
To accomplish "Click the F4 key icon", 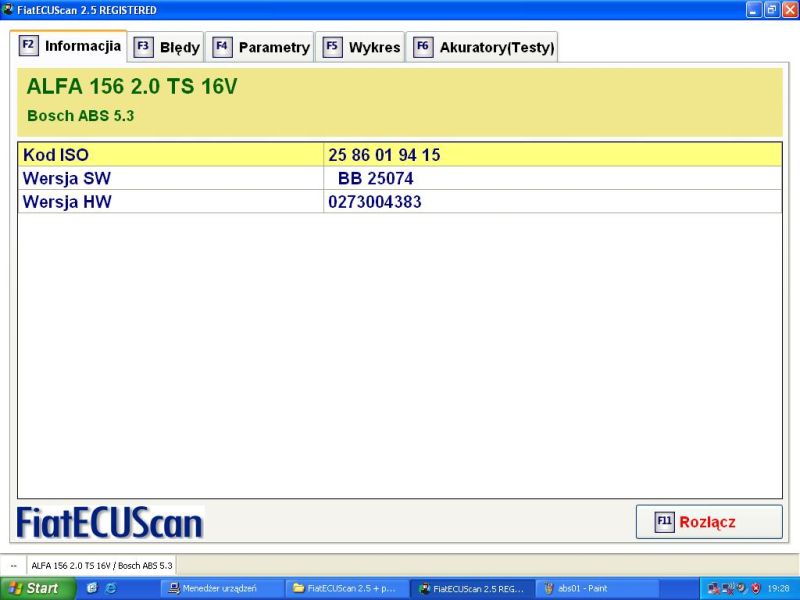I will click(222, 47).
